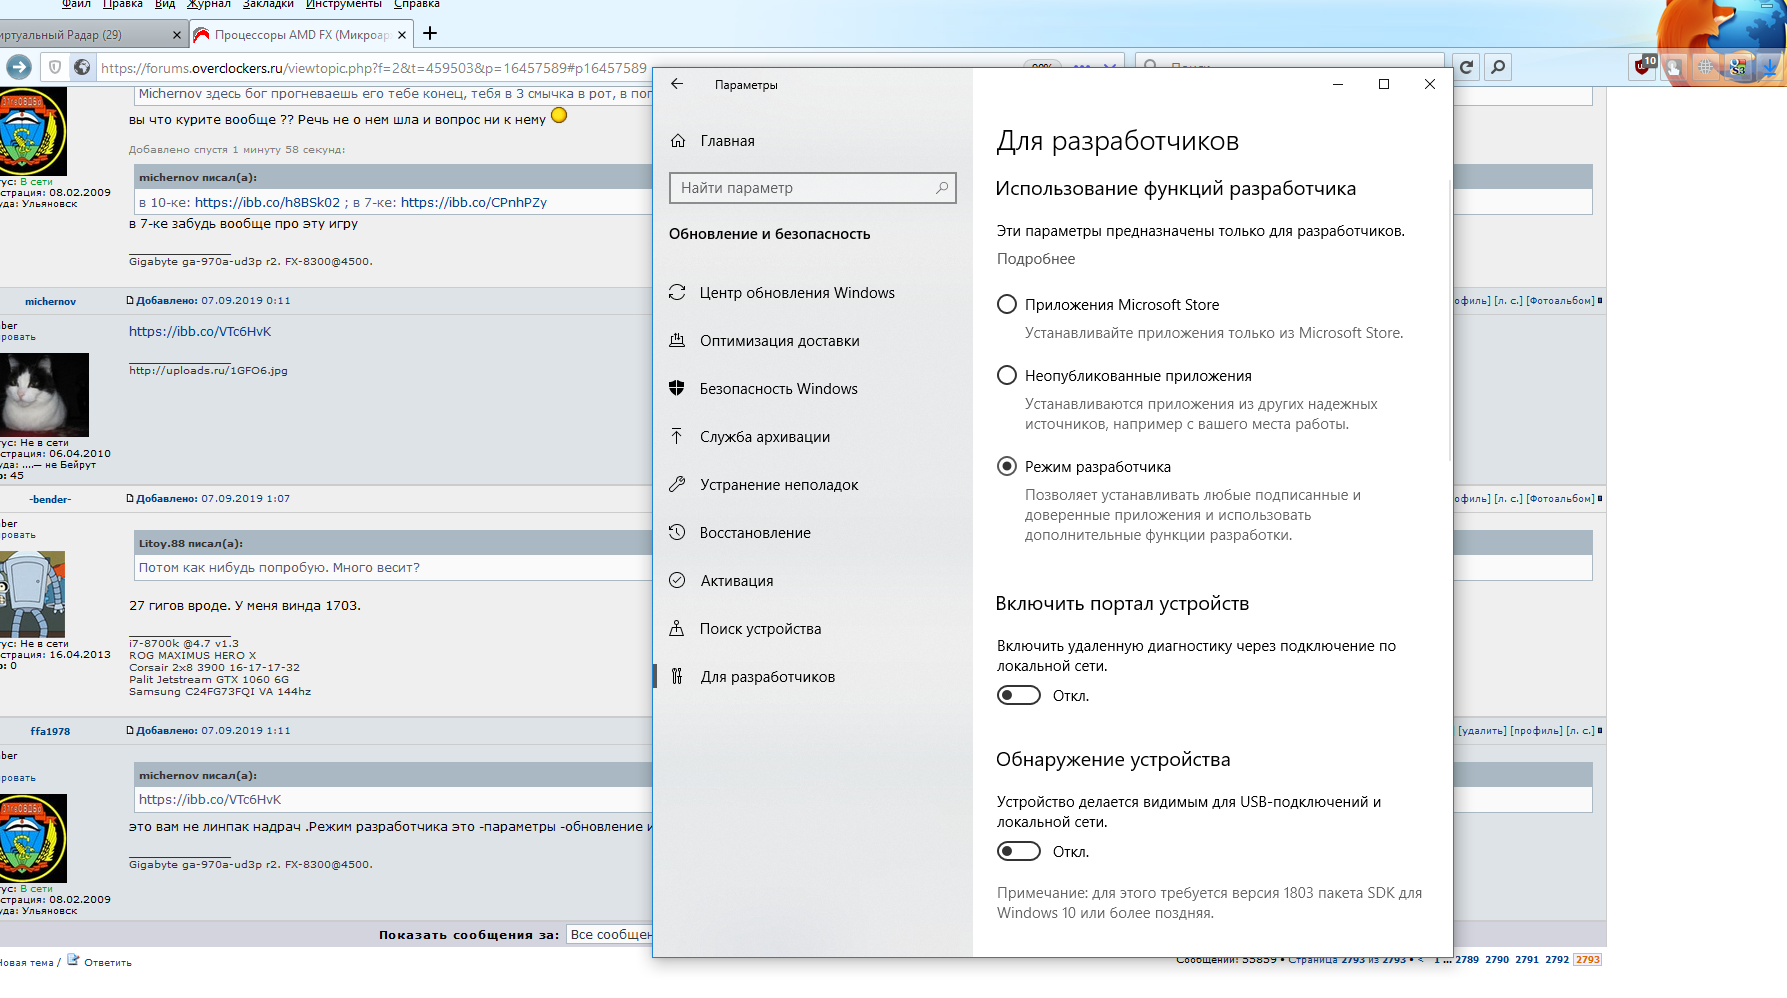Screen dimensions: 1787x998
Task: Click the Firefox forward arrow button
Action: tap(19, 67)
